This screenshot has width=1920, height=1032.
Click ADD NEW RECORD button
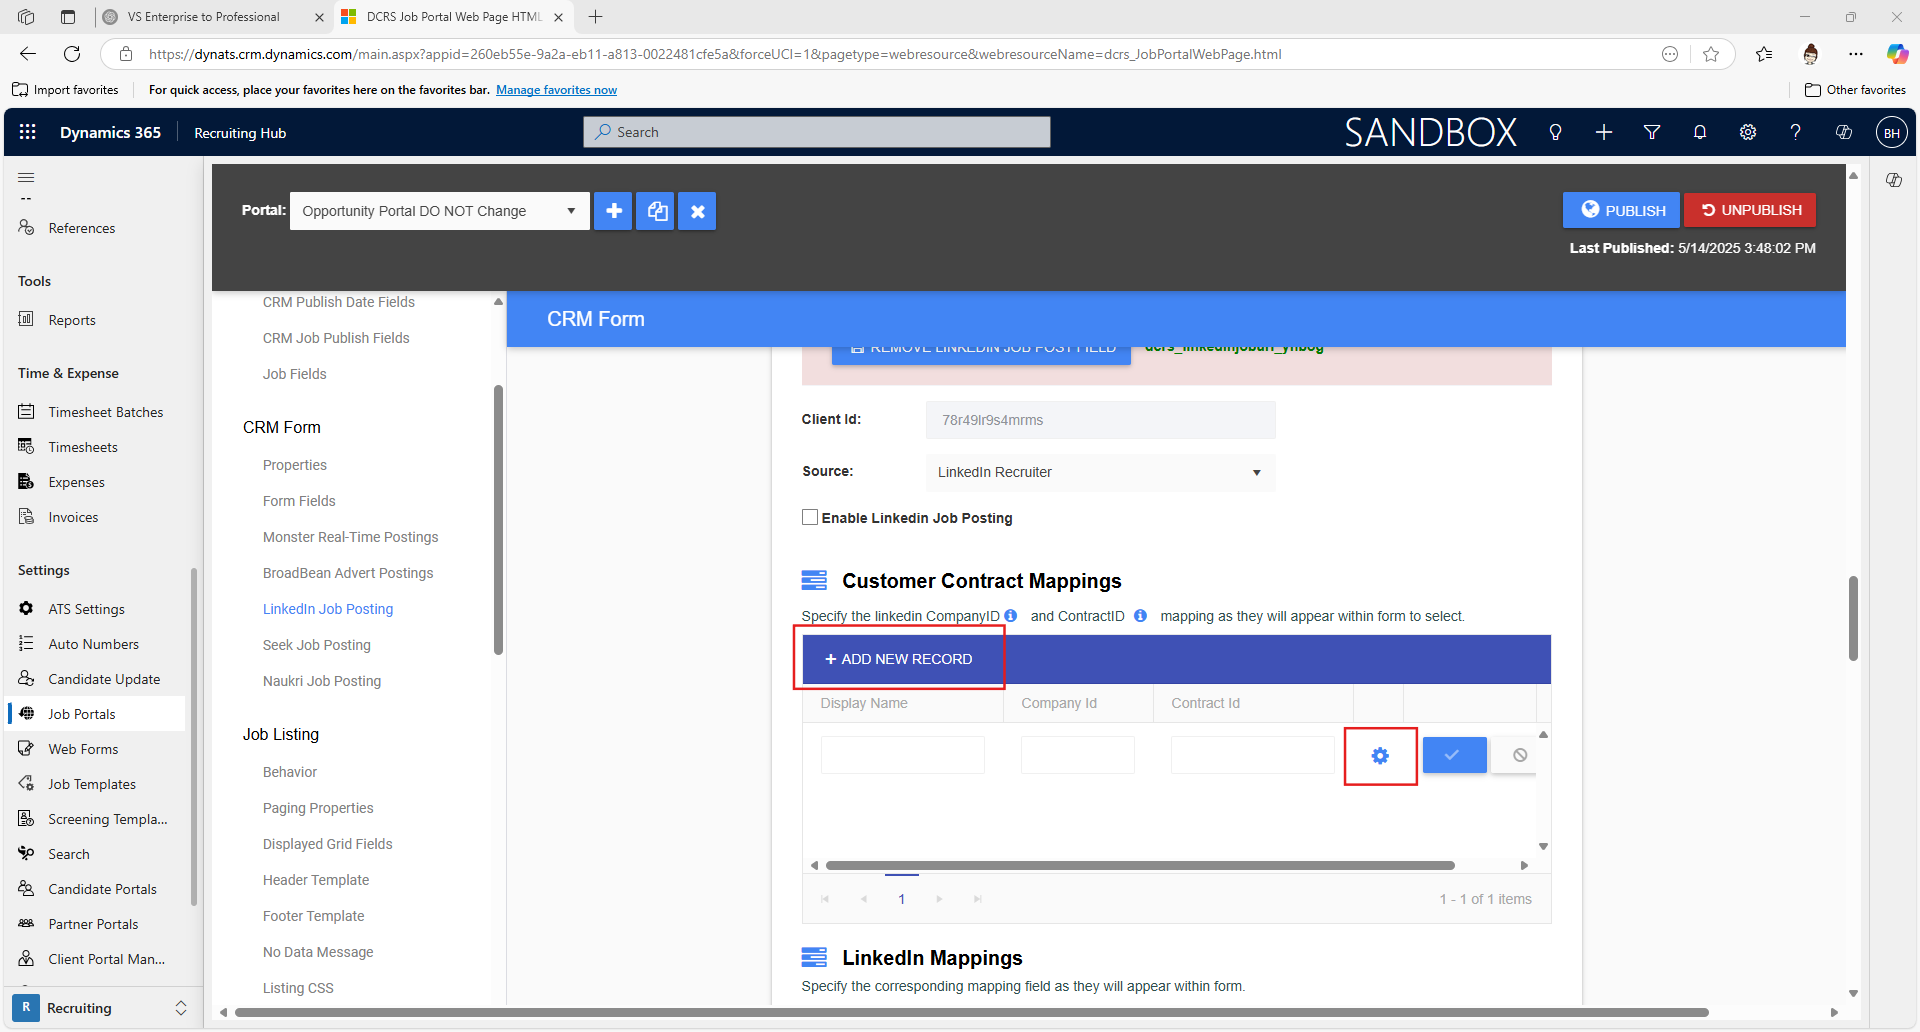[x=898, y=659]
